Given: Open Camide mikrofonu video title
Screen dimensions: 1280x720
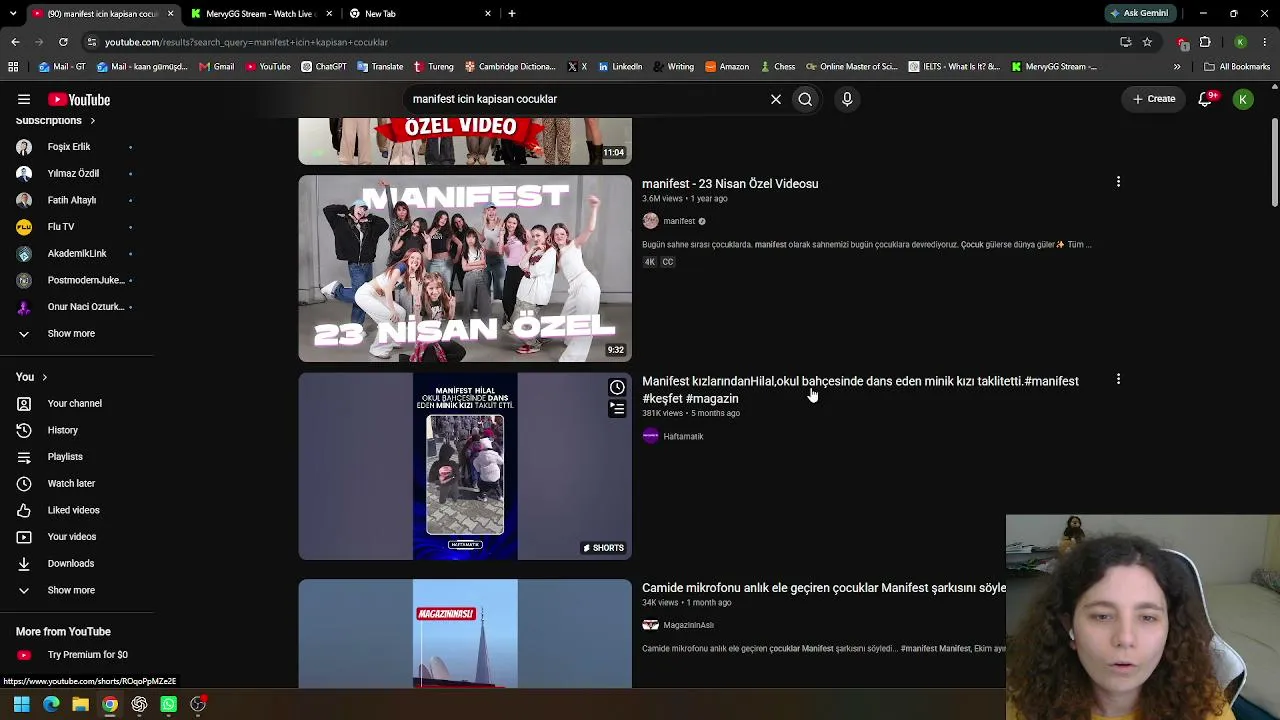Looking at the screenshot, I should click(x=824, y=588).
